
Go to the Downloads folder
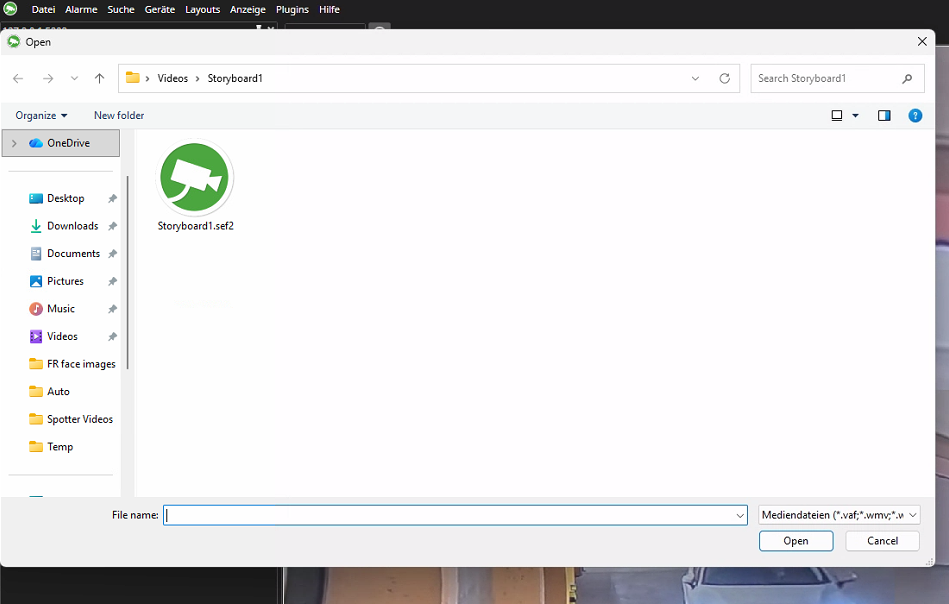[x=73, y=226]
